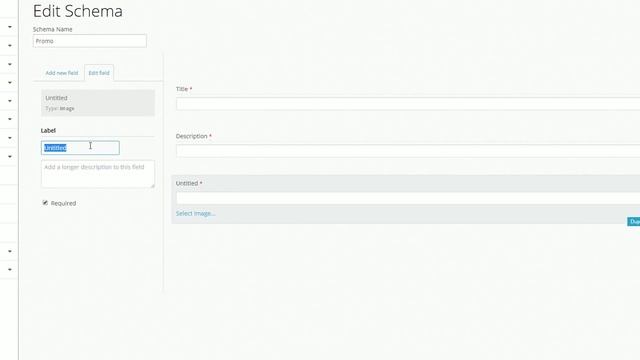Click the Description field input
Viewport: 640px width, 360px height.
click(408, 151)
